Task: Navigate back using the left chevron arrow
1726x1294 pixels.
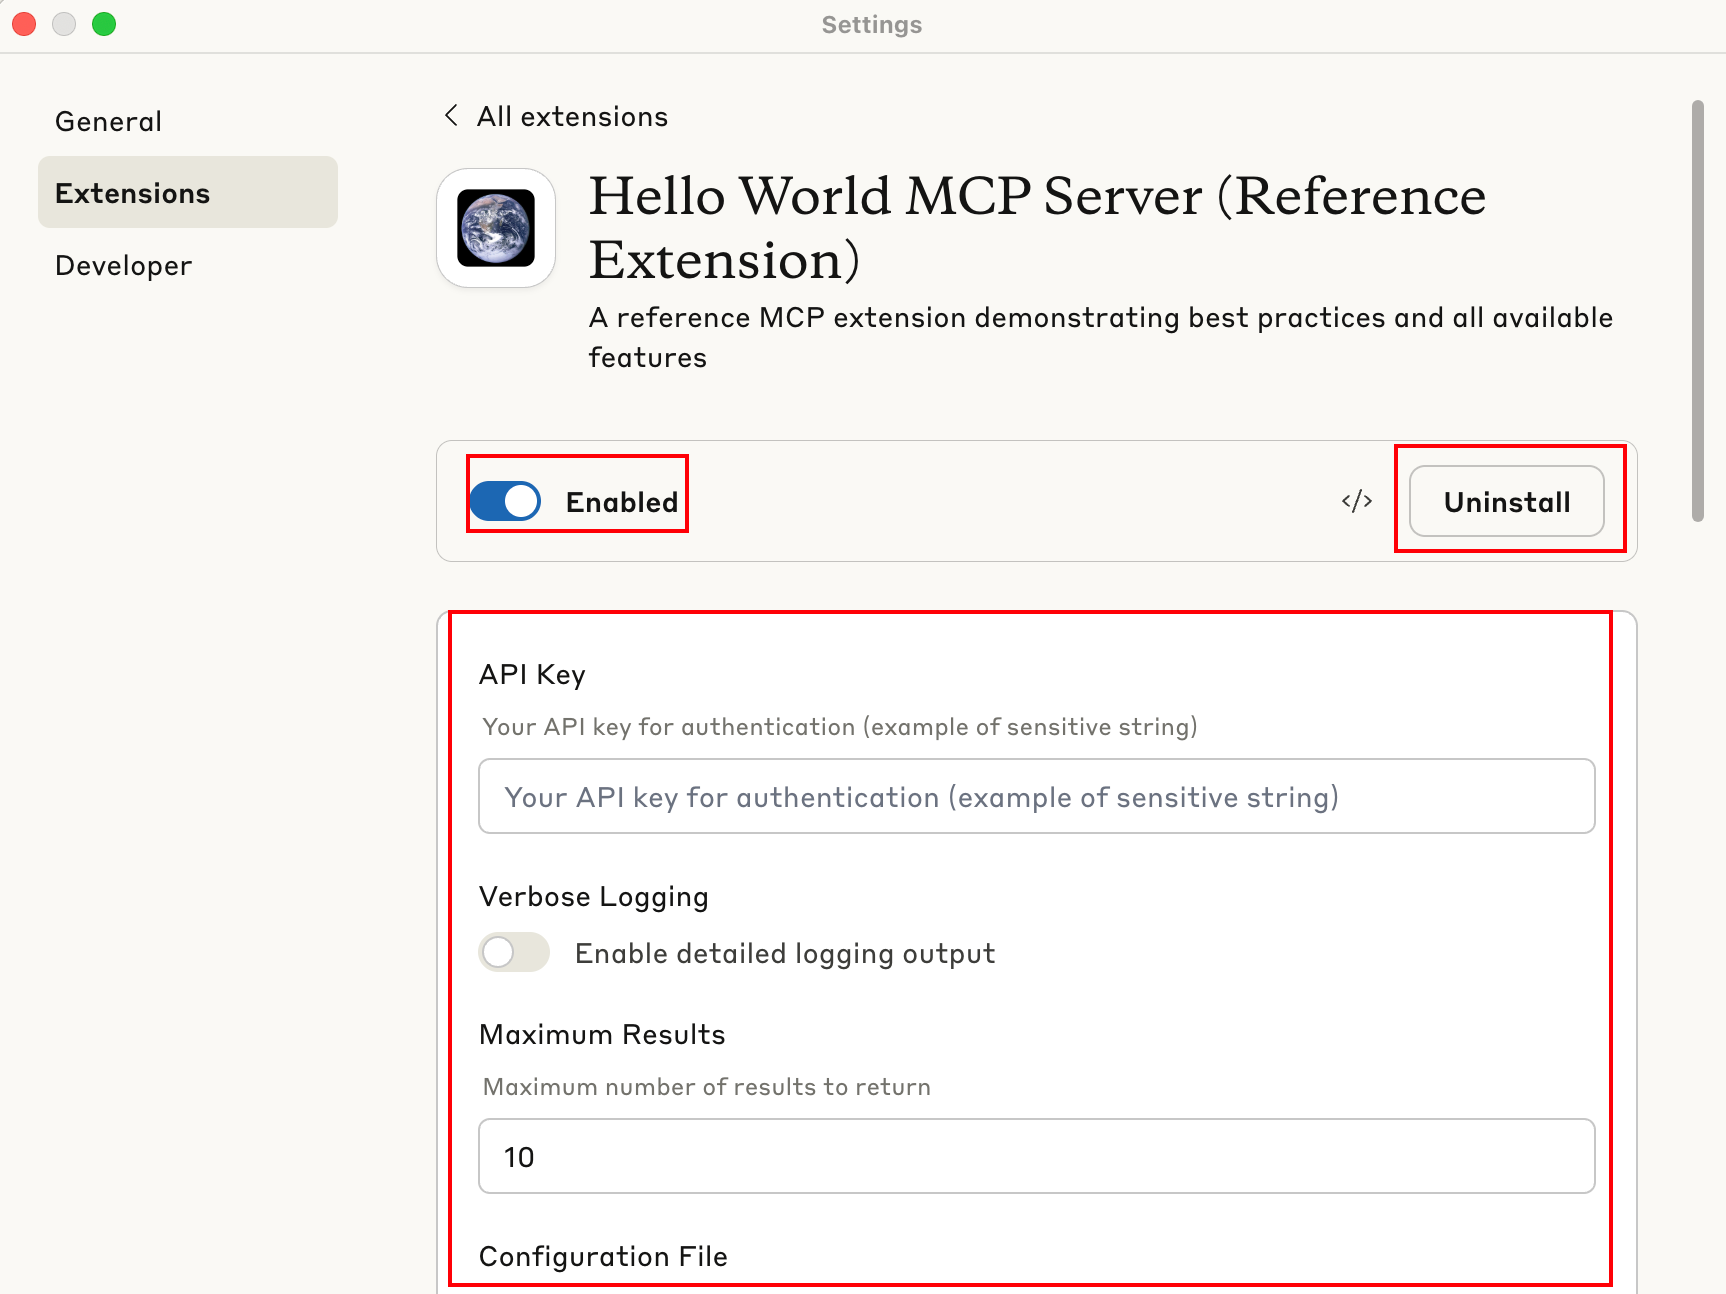Action: [450, 115]
